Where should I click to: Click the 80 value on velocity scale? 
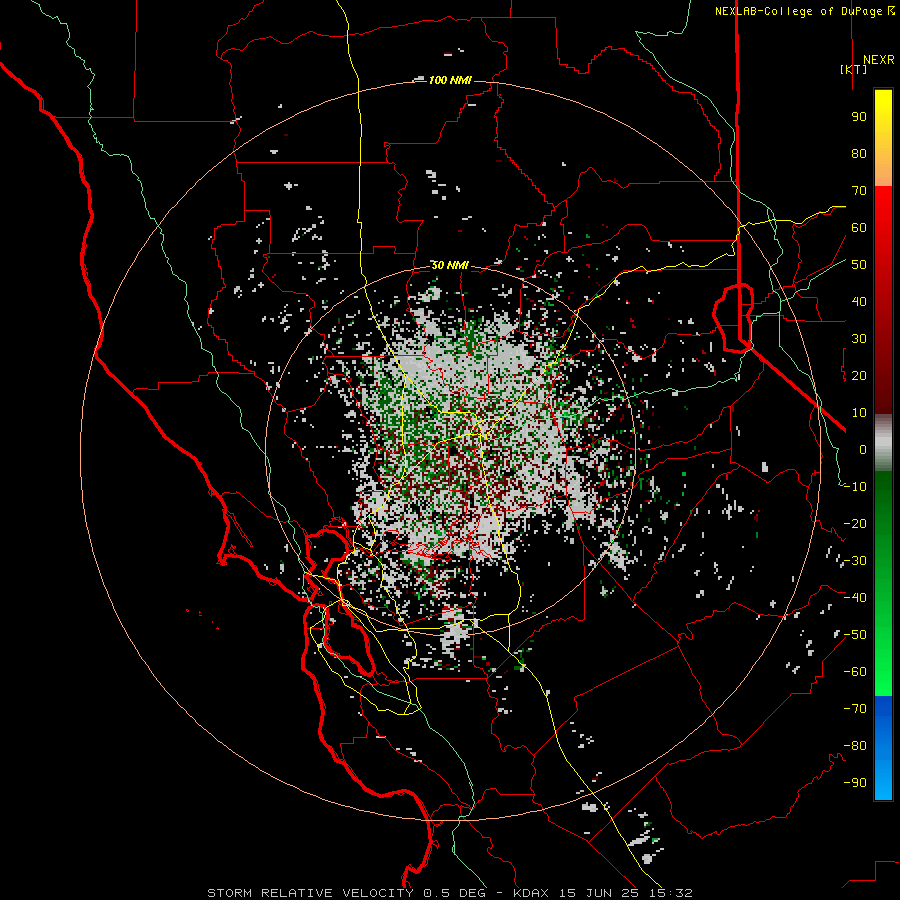pos(859,154)
